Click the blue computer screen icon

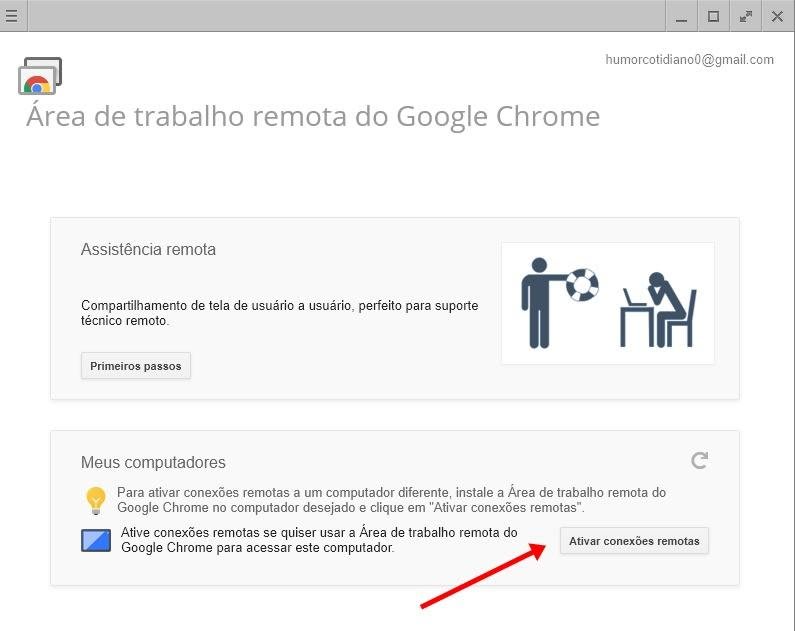[96, 541]
